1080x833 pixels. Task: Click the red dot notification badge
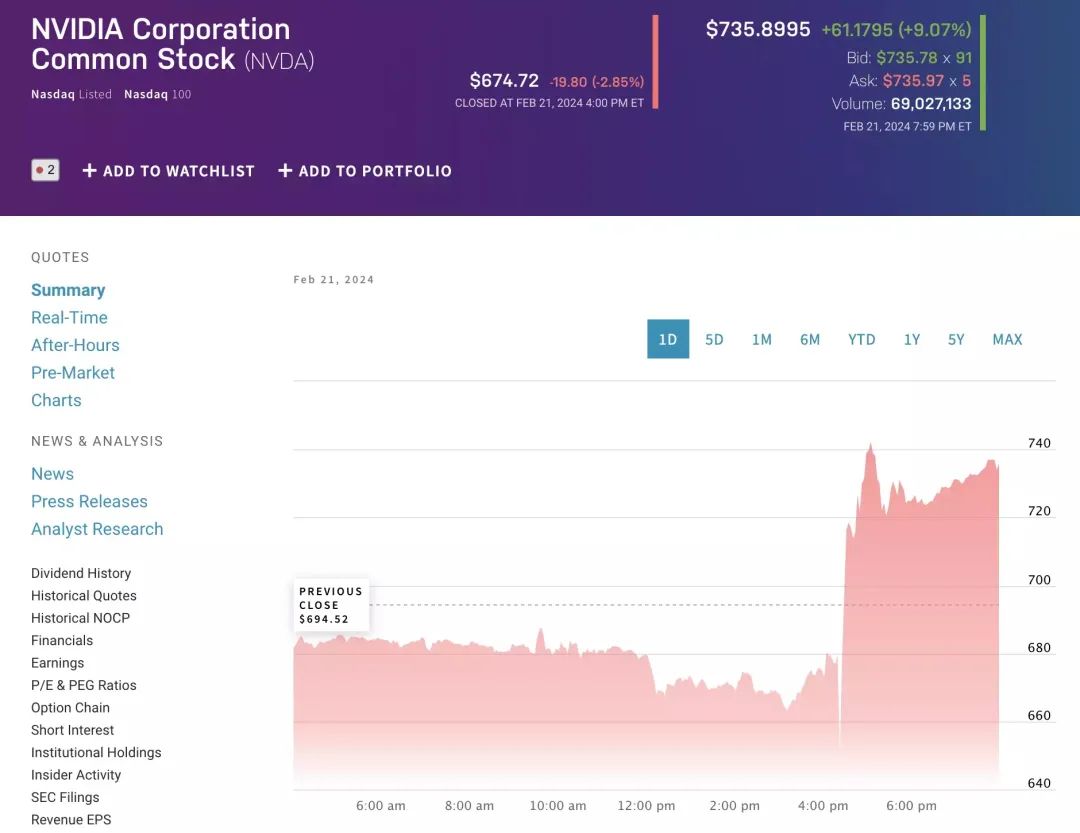[x=45, y=170]
